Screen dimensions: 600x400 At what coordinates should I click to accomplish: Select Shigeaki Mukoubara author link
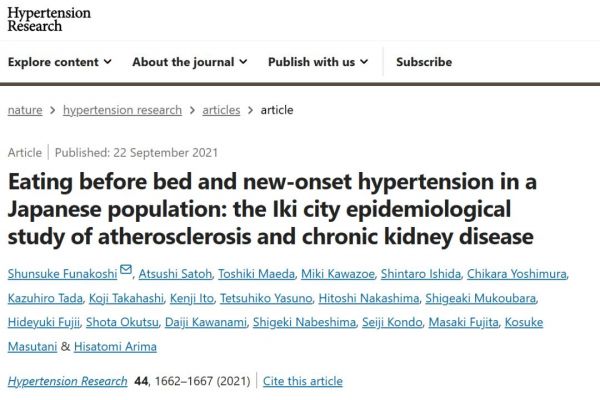pyautogui.click(x=481, y=298)
